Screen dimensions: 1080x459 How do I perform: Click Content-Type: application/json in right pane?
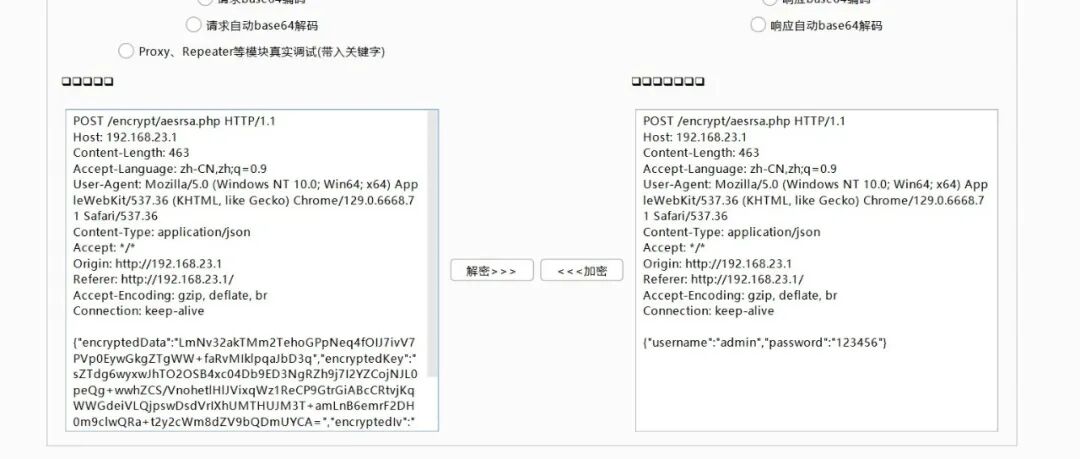(x=732, y=232)
